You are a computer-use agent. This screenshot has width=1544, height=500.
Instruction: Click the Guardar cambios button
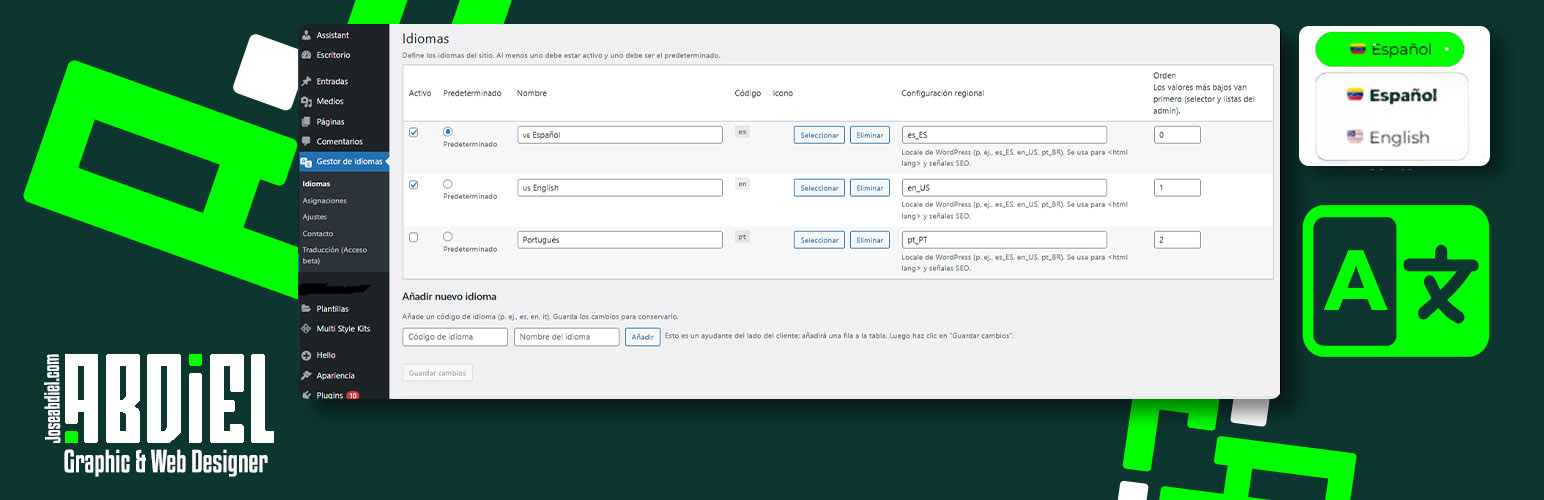point(437,373)
